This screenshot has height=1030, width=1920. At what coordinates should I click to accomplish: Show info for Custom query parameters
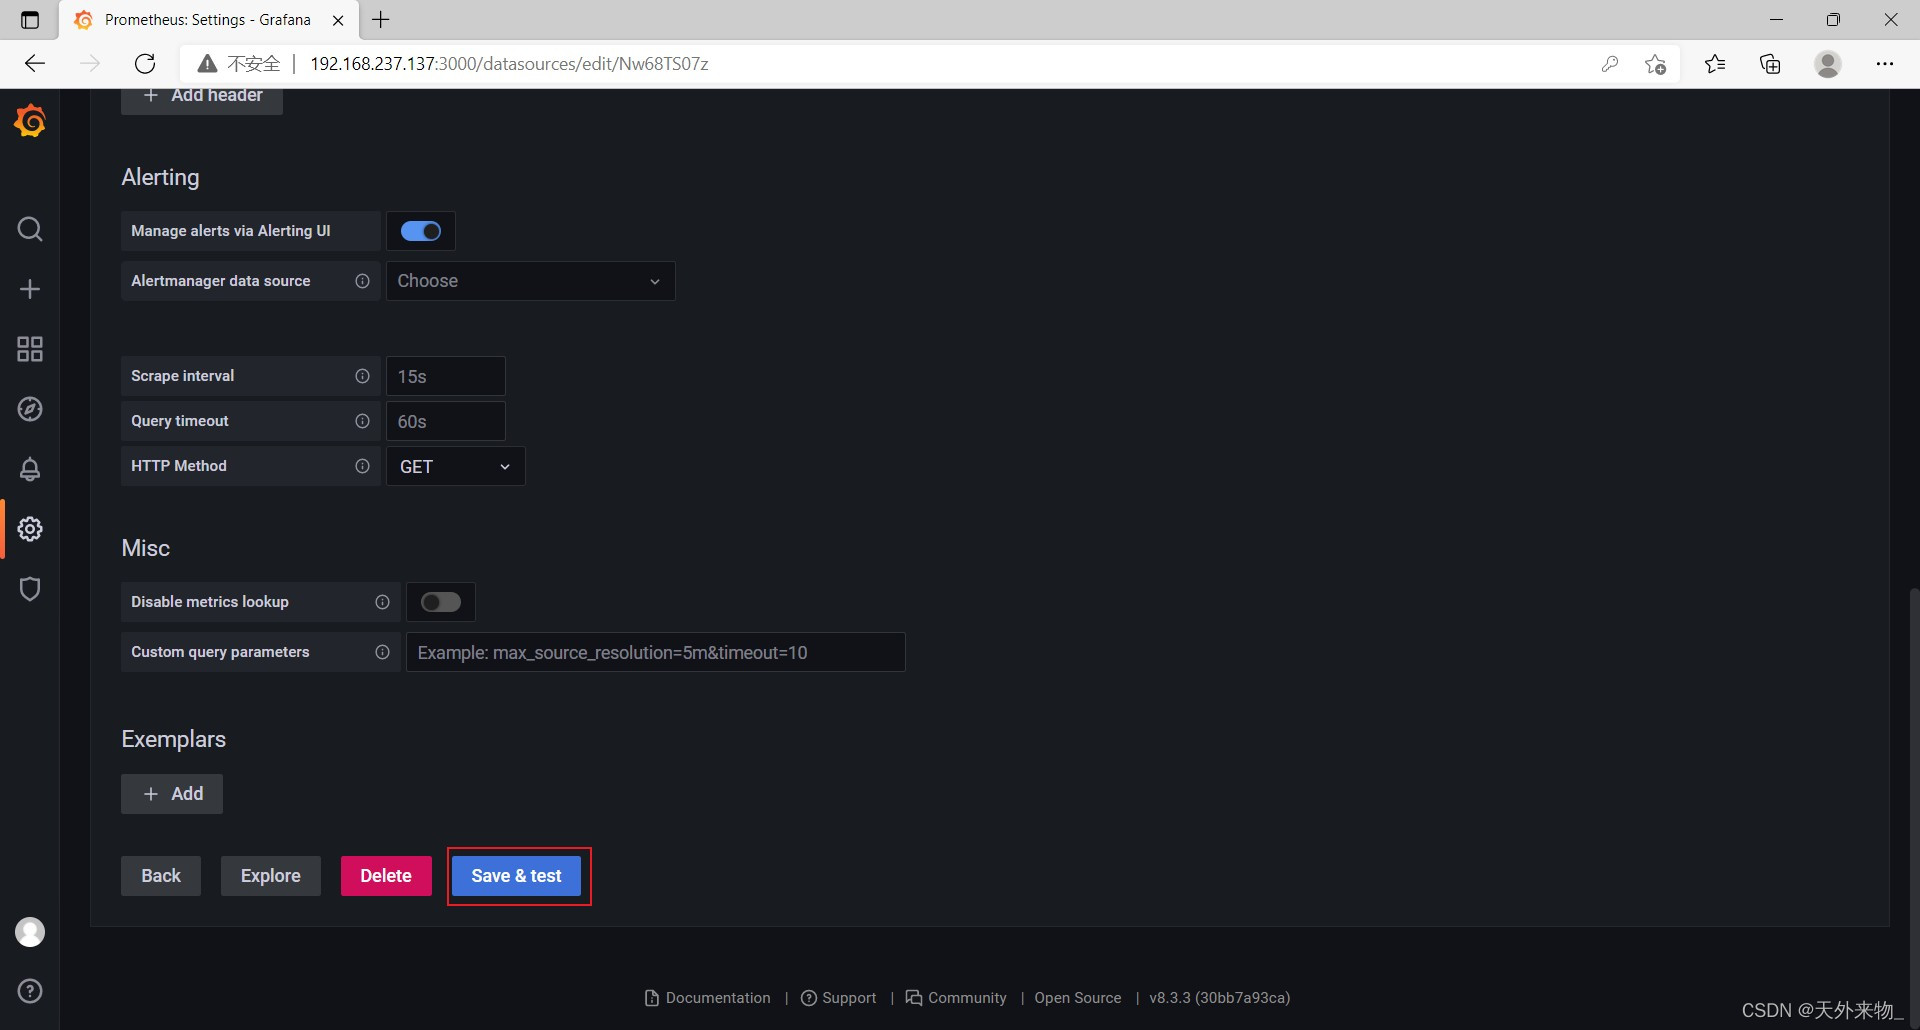pos(382,652)
